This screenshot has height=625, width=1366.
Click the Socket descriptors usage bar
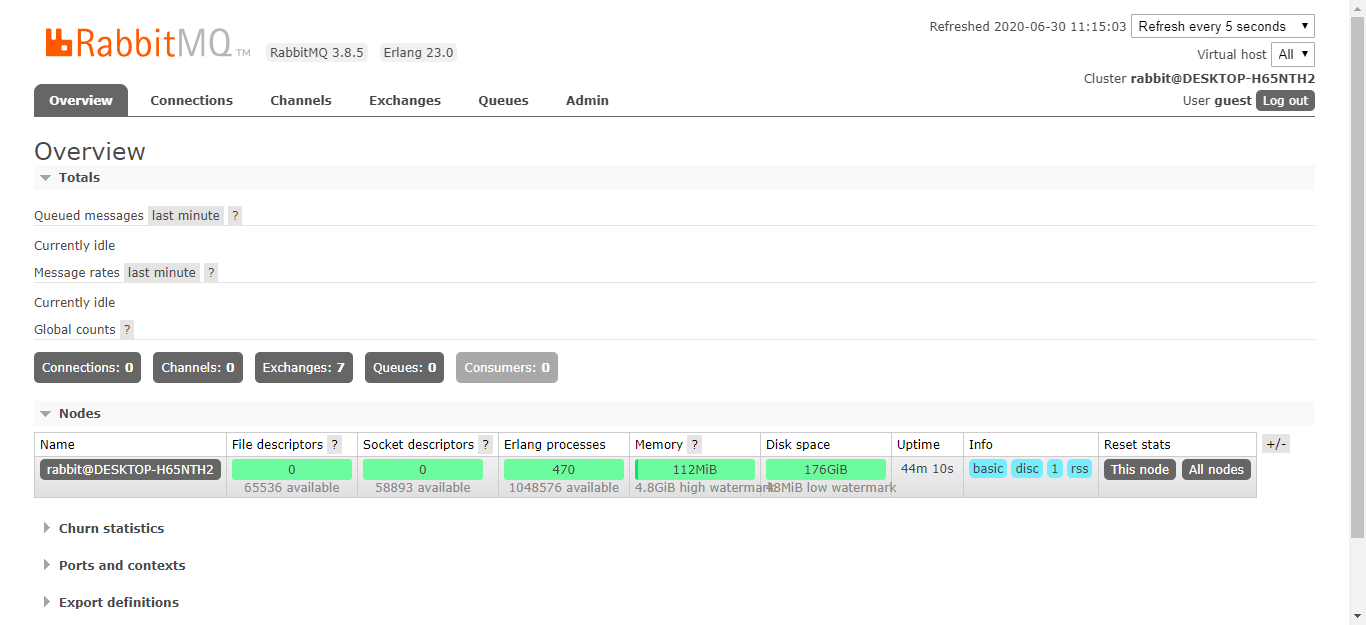coord(423,469)
